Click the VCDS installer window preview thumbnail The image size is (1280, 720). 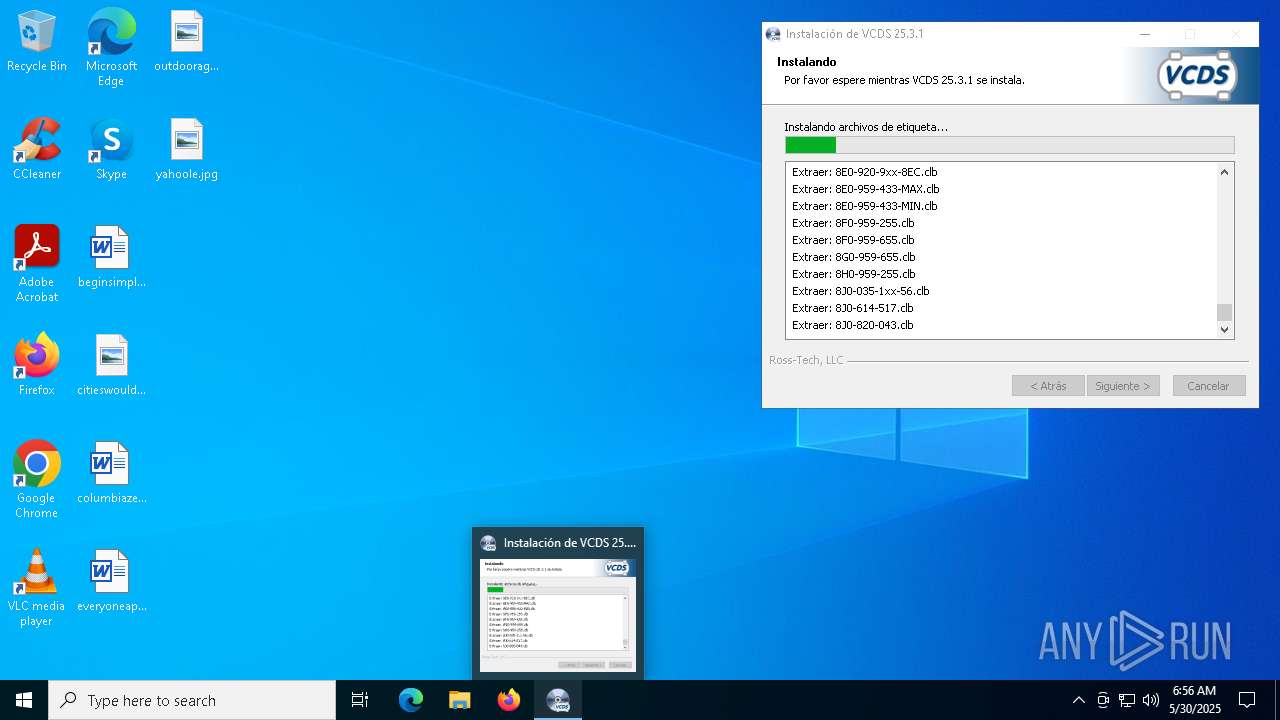tap(558, 615)
